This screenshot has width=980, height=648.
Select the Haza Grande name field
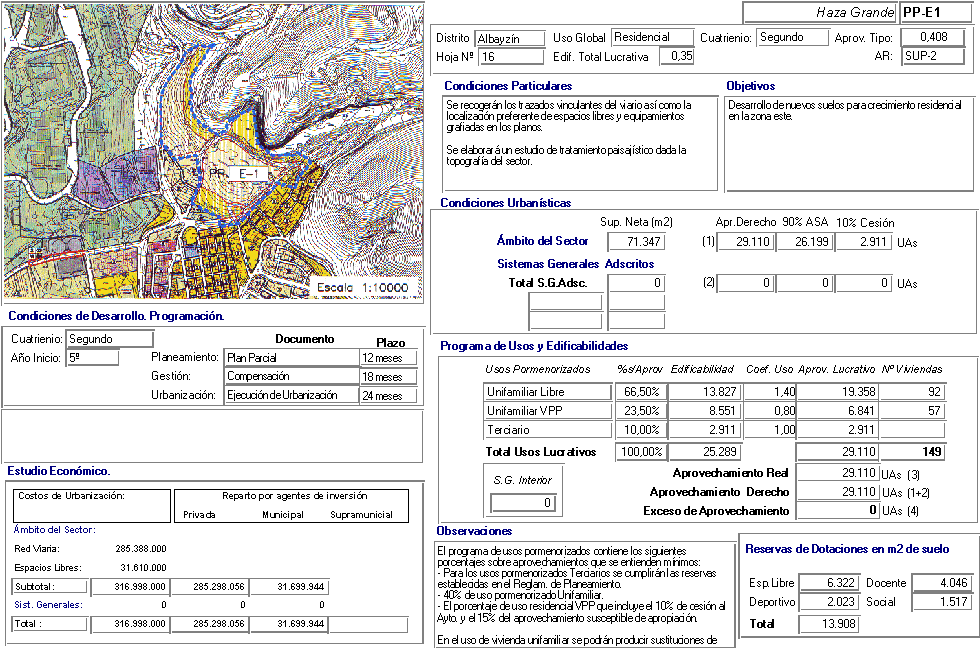pos(819,12)
